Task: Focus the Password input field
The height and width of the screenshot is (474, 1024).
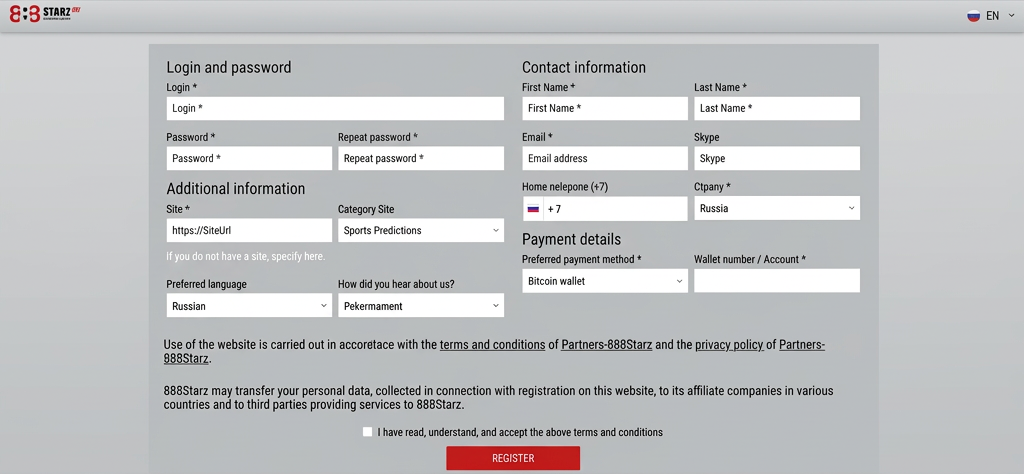Action: 249,158
